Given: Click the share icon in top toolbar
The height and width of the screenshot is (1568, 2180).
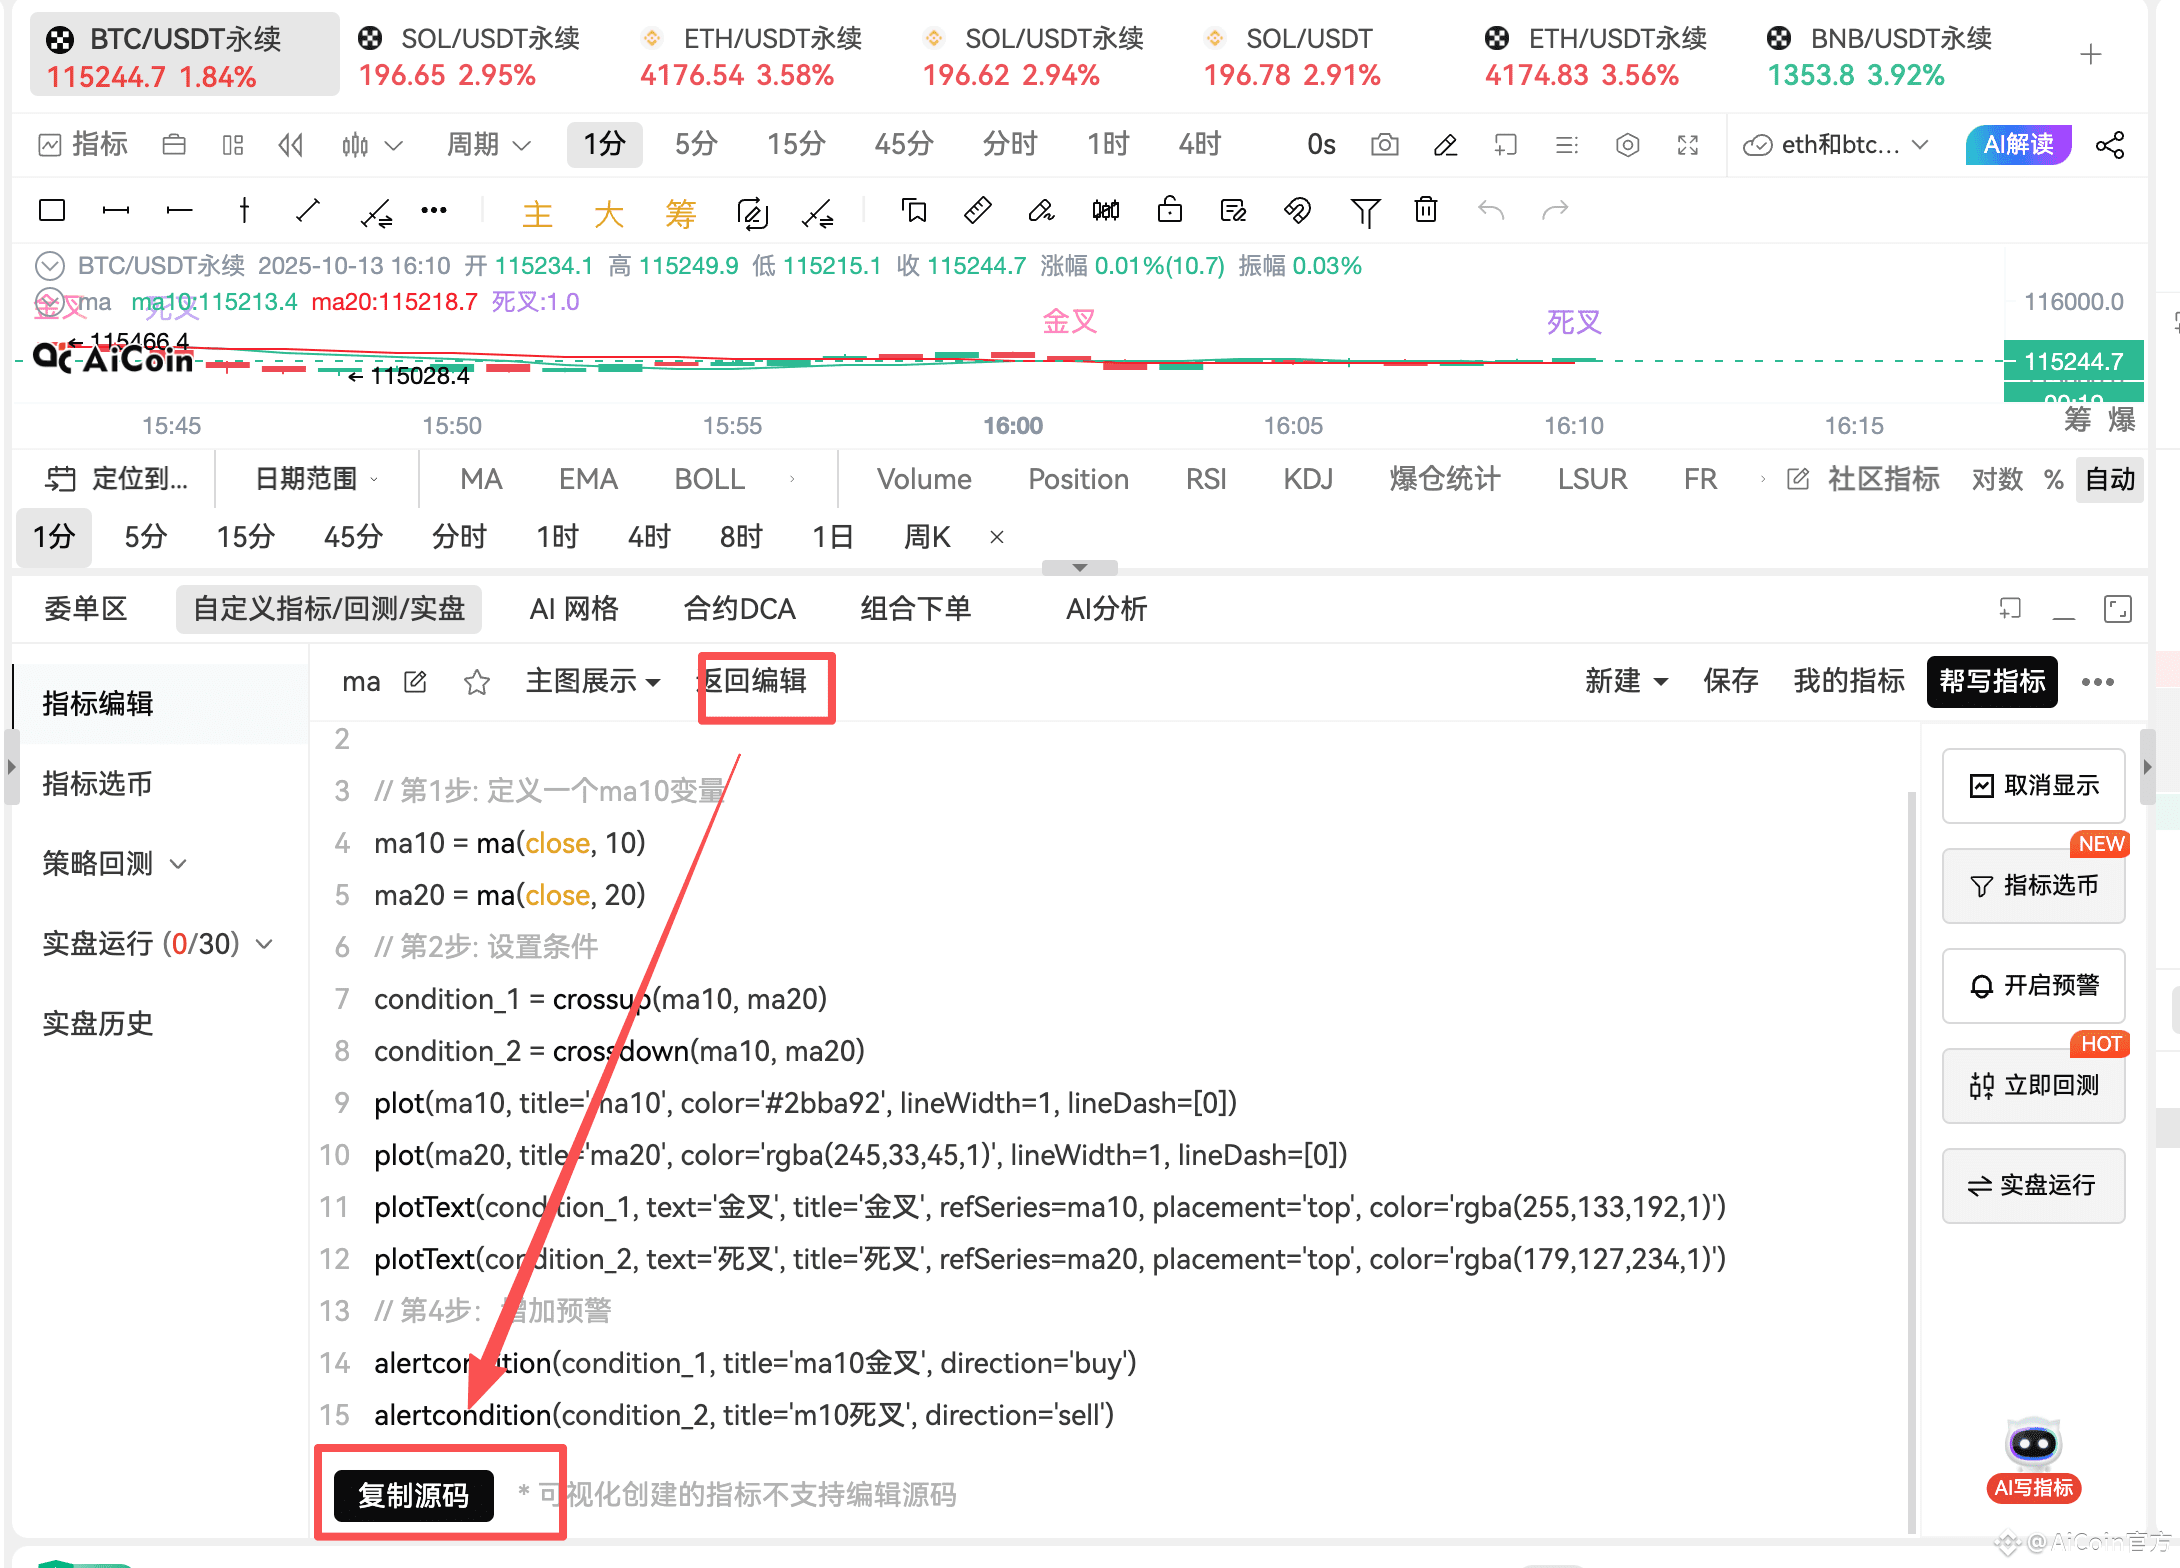Looking at the screenshot, I should pyautogui.click(x=2110, y=145).
